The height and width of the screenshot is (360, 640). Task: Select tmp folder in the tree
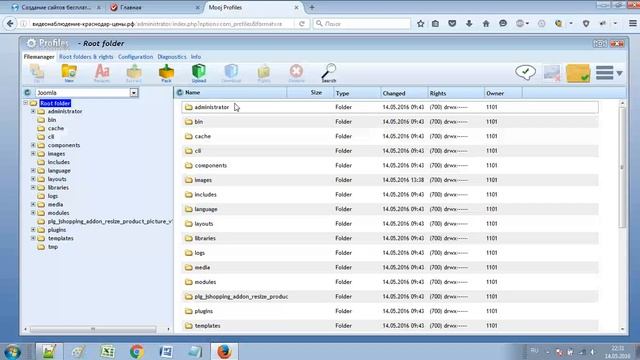click(53, 247)
